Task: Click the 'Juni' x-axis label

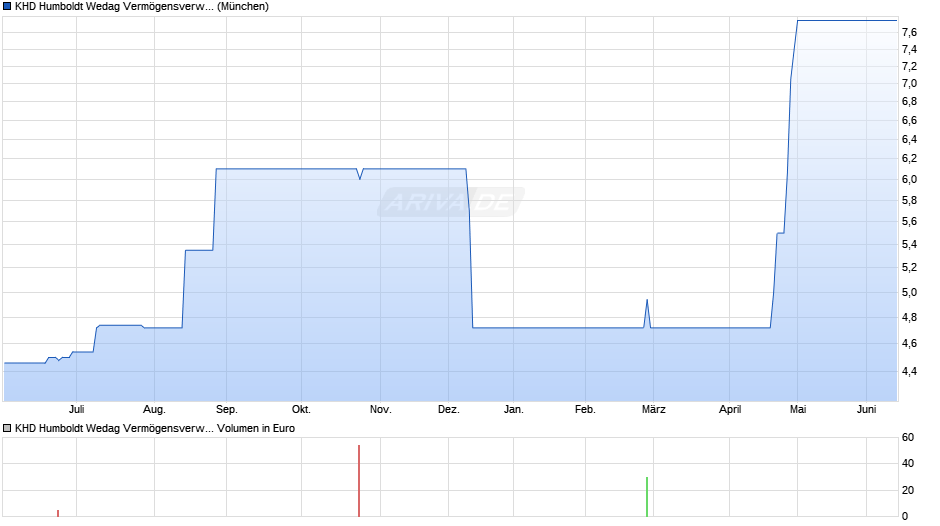Action: coord(866,409)
